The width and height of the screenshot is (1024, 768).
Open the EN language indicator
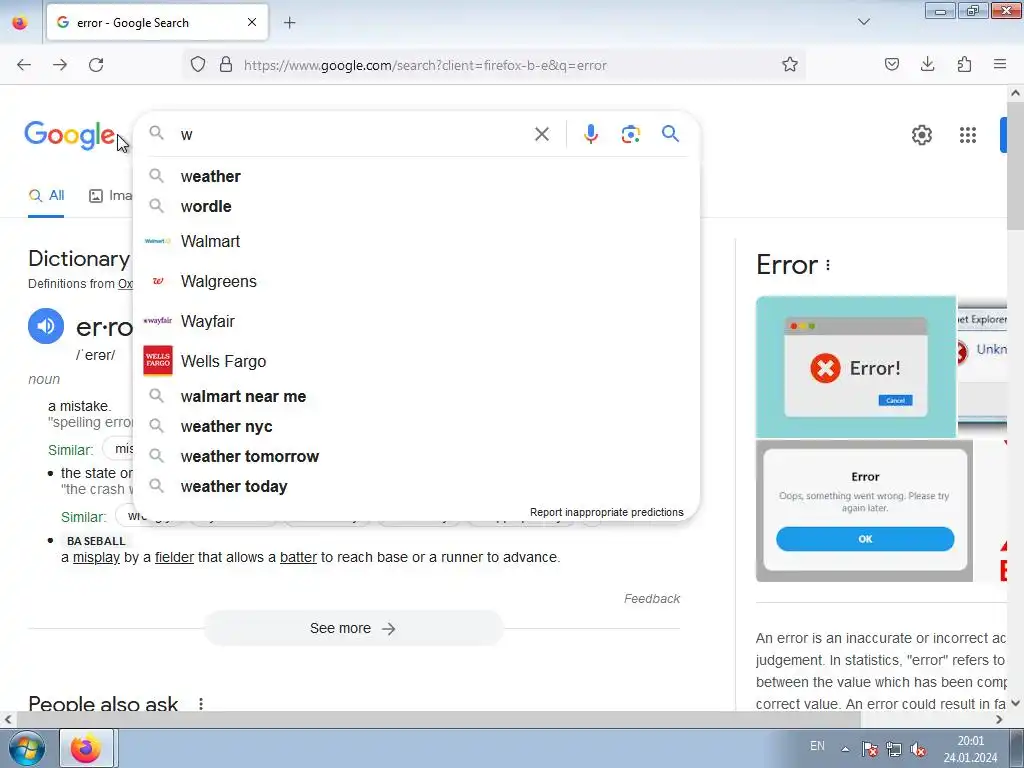click(817, 746)
